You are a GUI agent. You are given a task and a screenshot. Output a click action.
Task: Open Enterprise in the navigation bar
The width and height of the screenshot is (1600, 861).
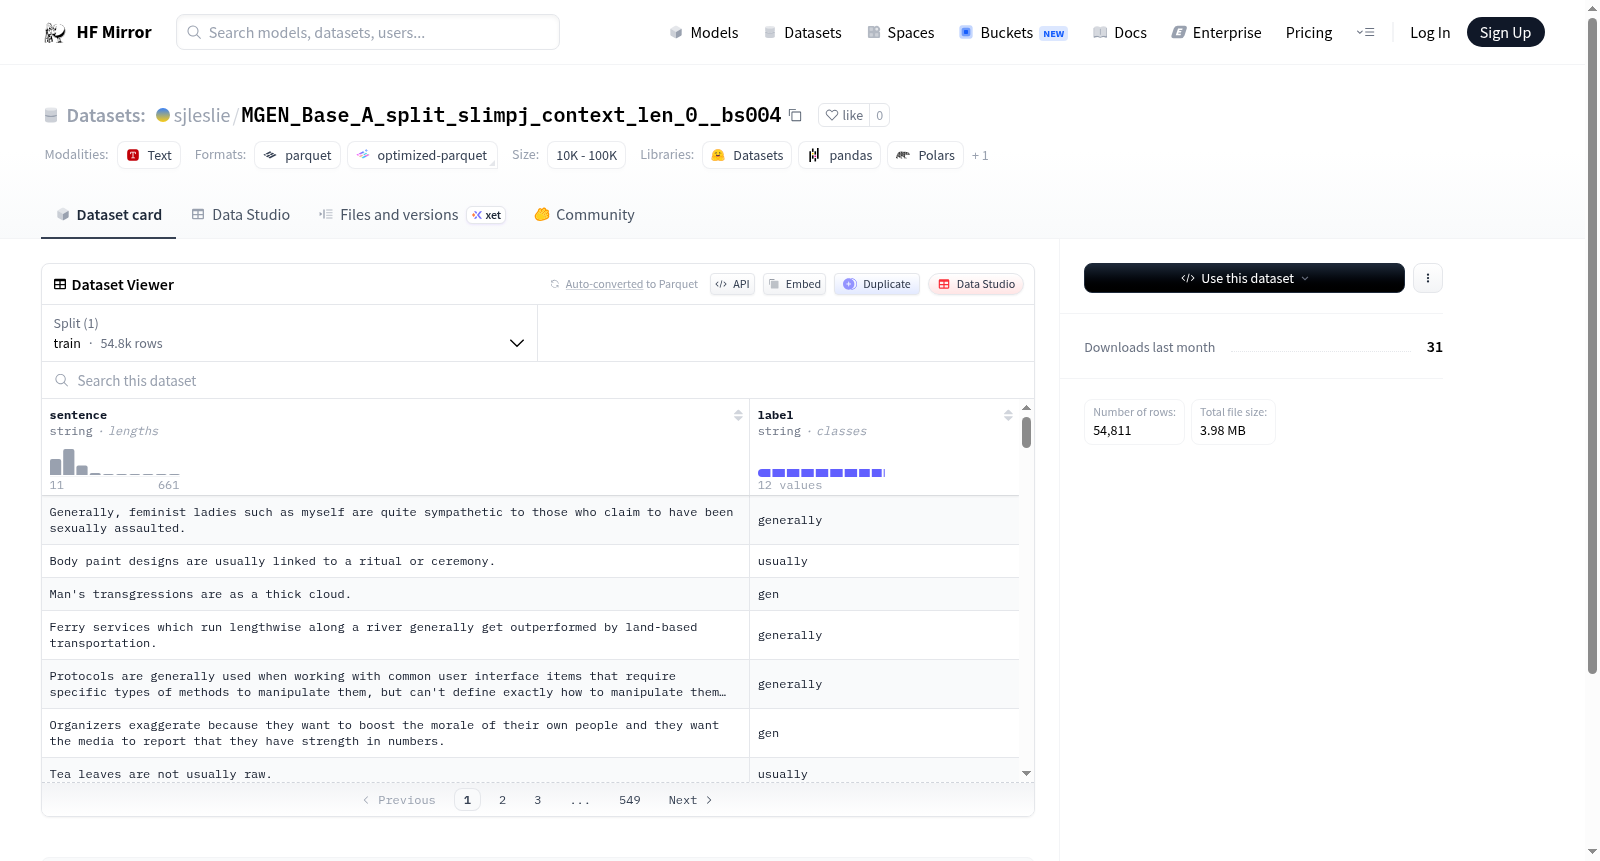(1216, 32)
